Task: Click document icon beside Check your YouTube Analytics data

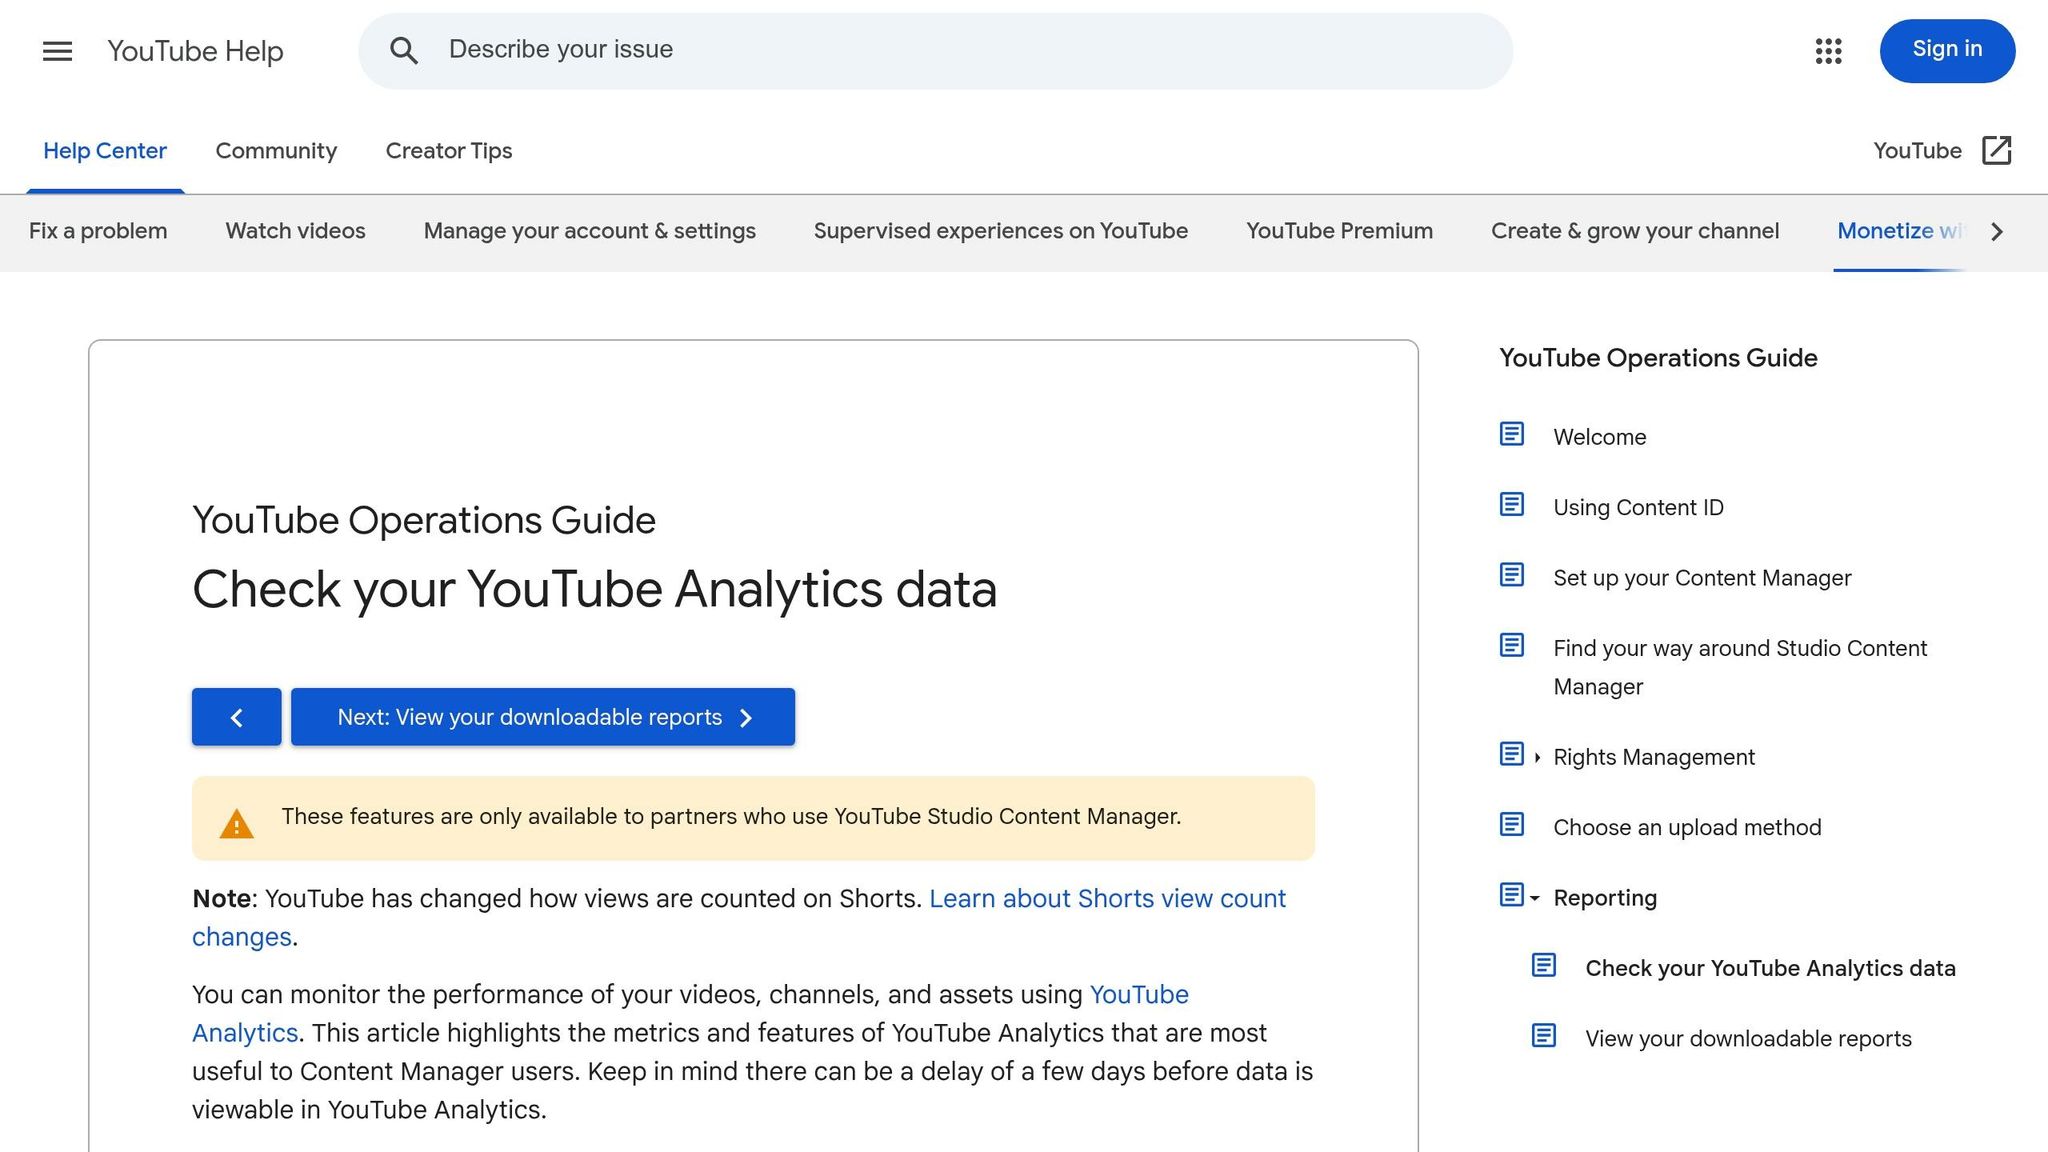Action: (1543, 965)
